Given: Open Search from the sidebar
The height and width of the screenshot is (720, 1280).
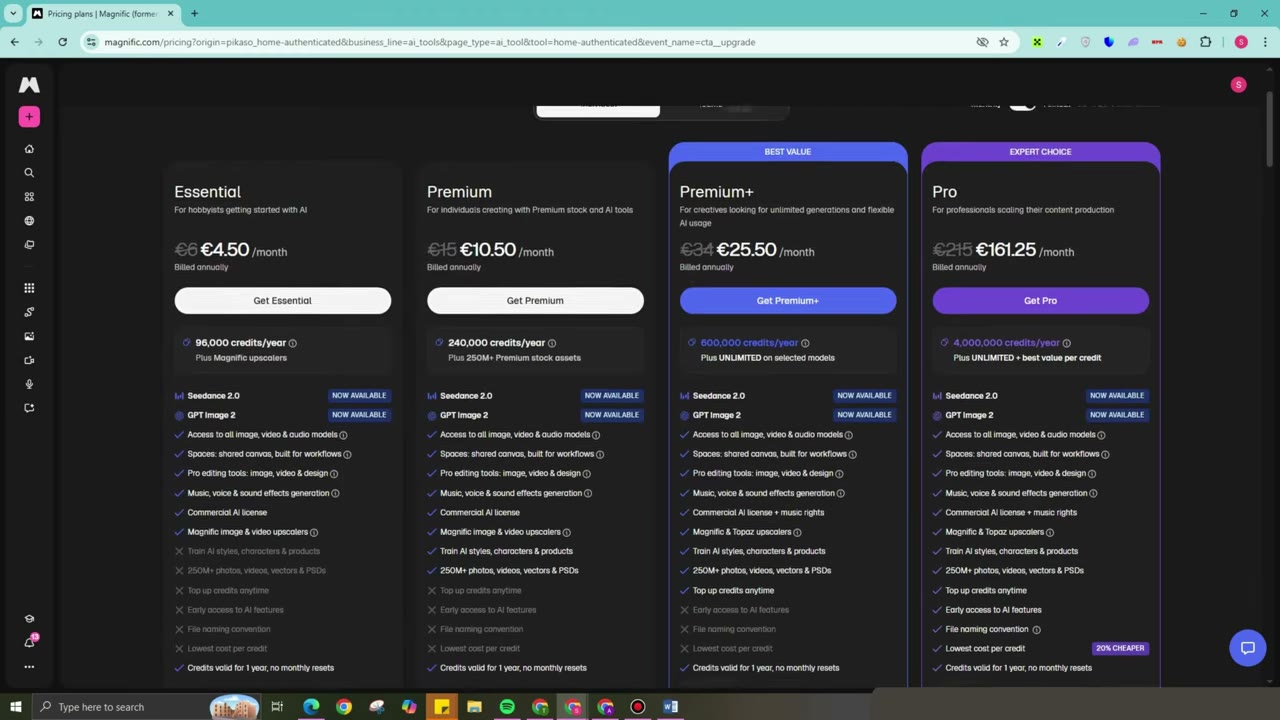Looking at the screenshot, I should click(x=29, y=173).
